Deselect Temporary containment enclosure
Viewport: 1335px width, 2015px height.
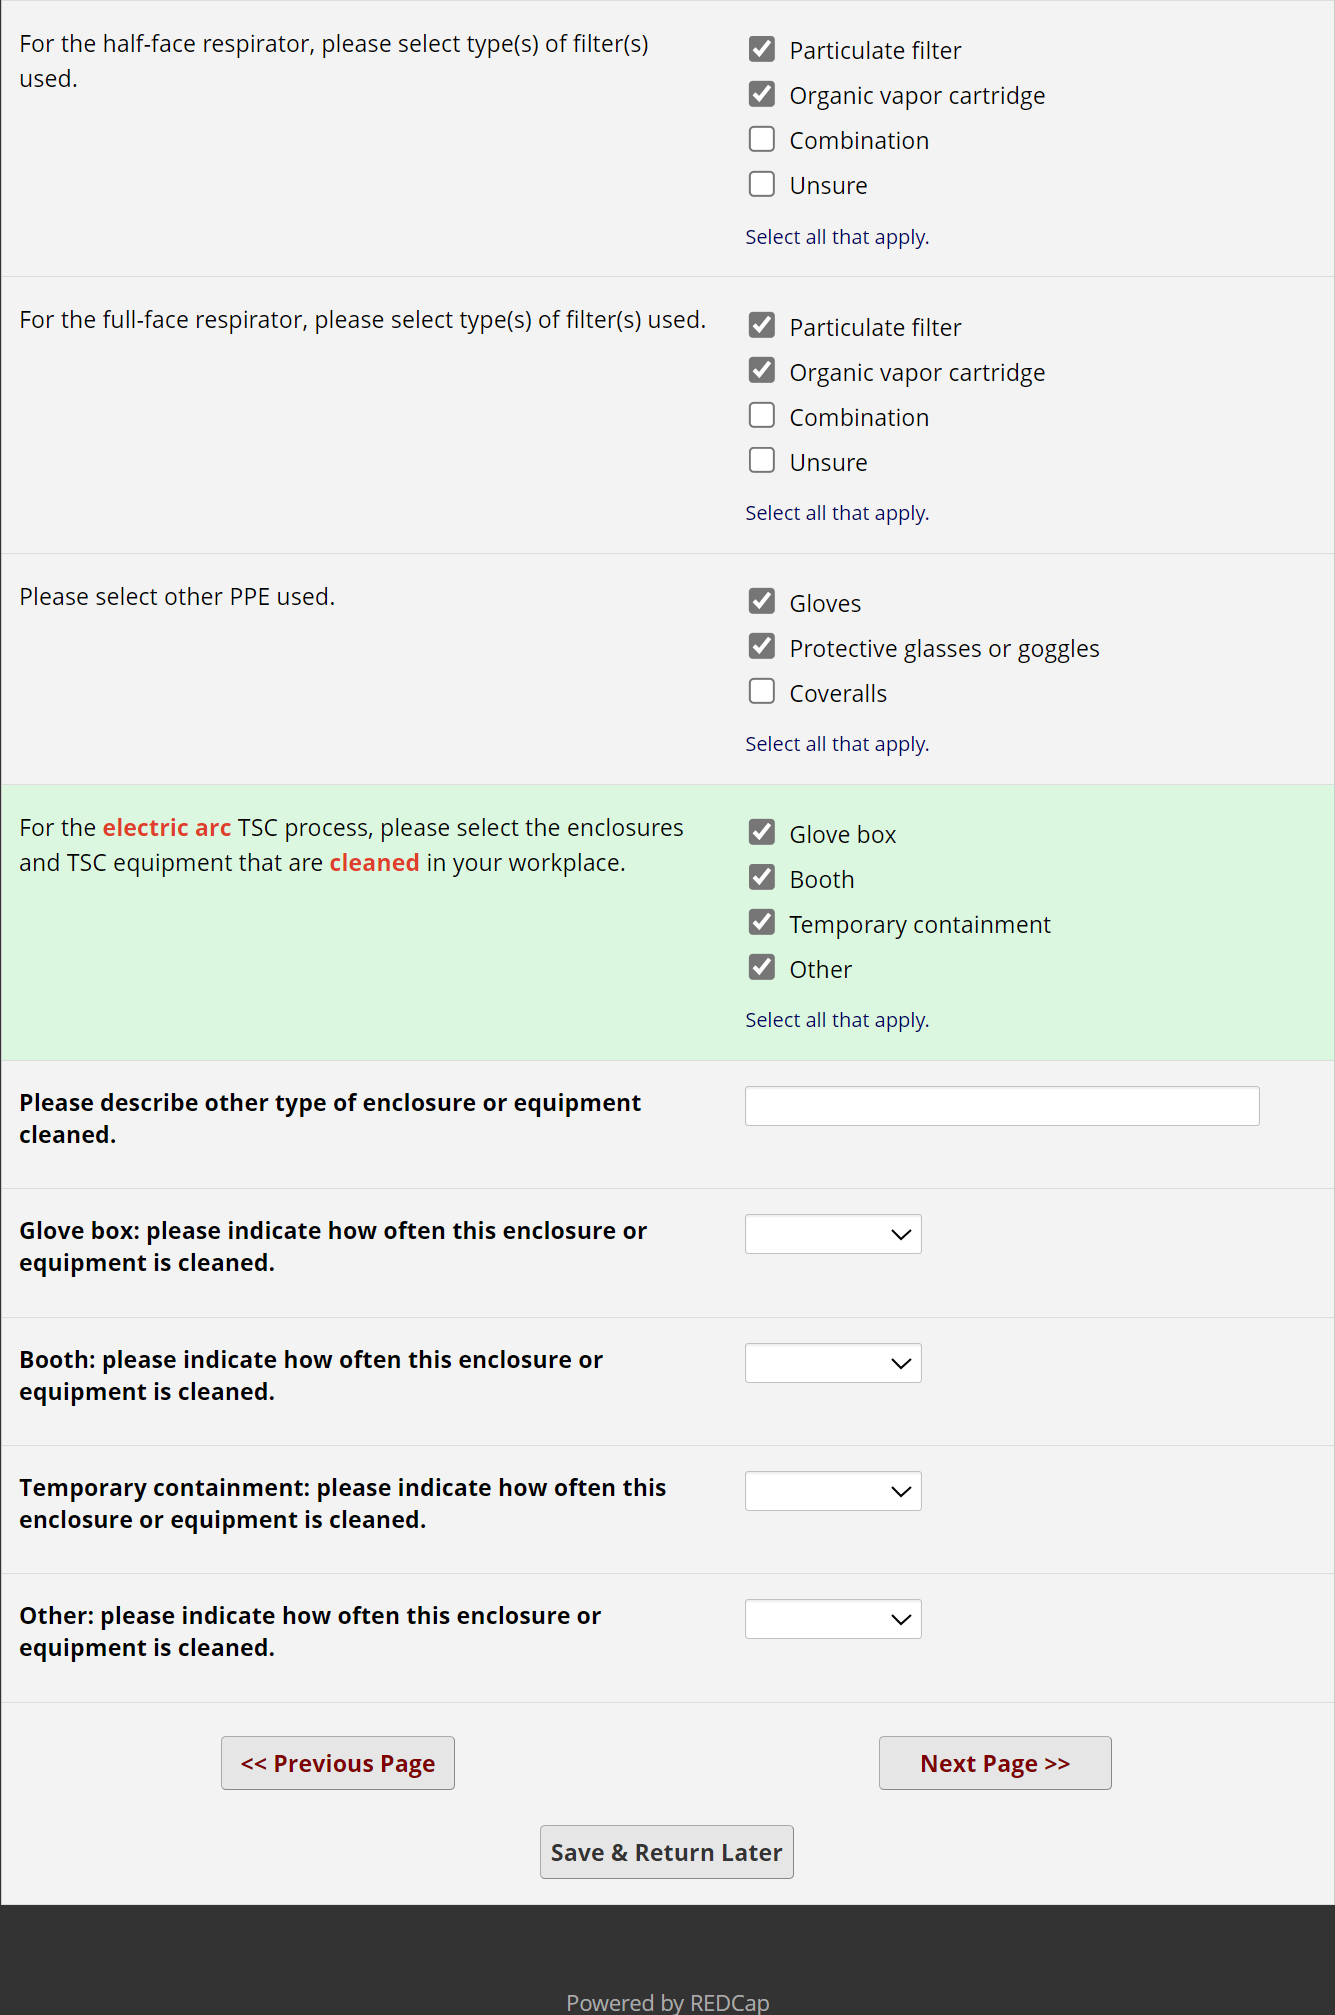point(762,923)
